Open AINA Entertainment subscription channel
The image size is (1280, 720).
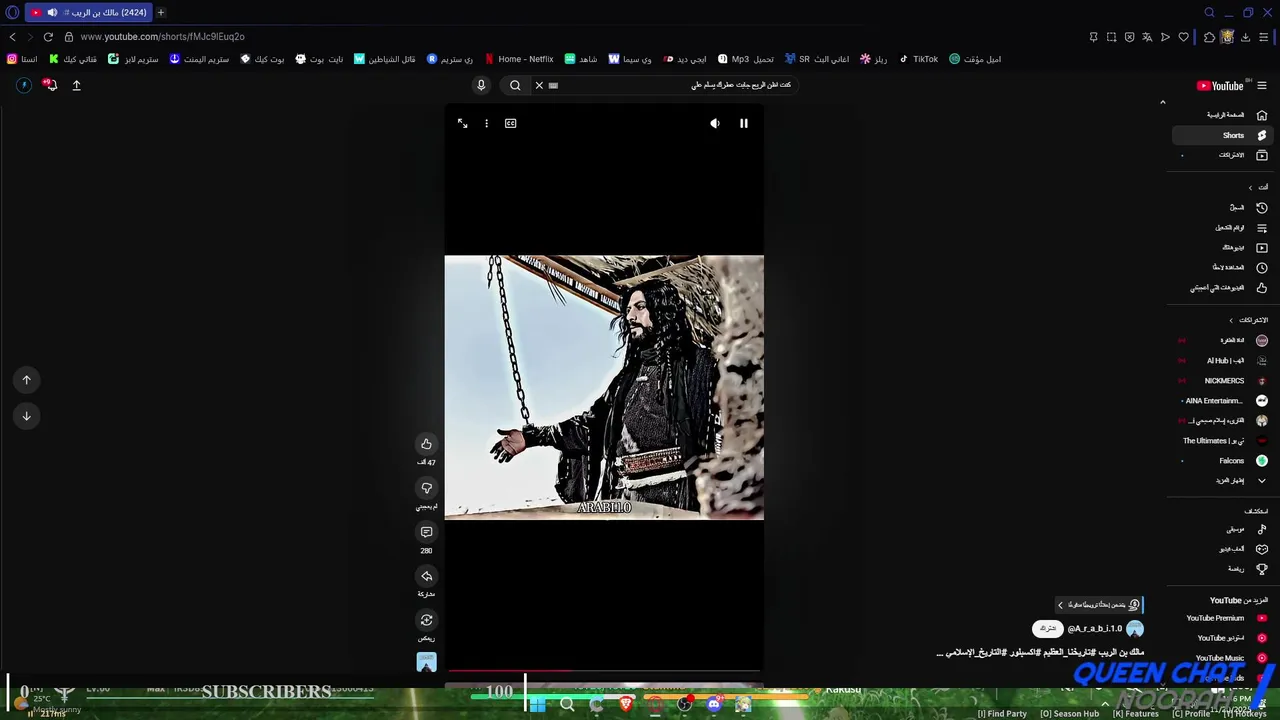click(1225, 400)
